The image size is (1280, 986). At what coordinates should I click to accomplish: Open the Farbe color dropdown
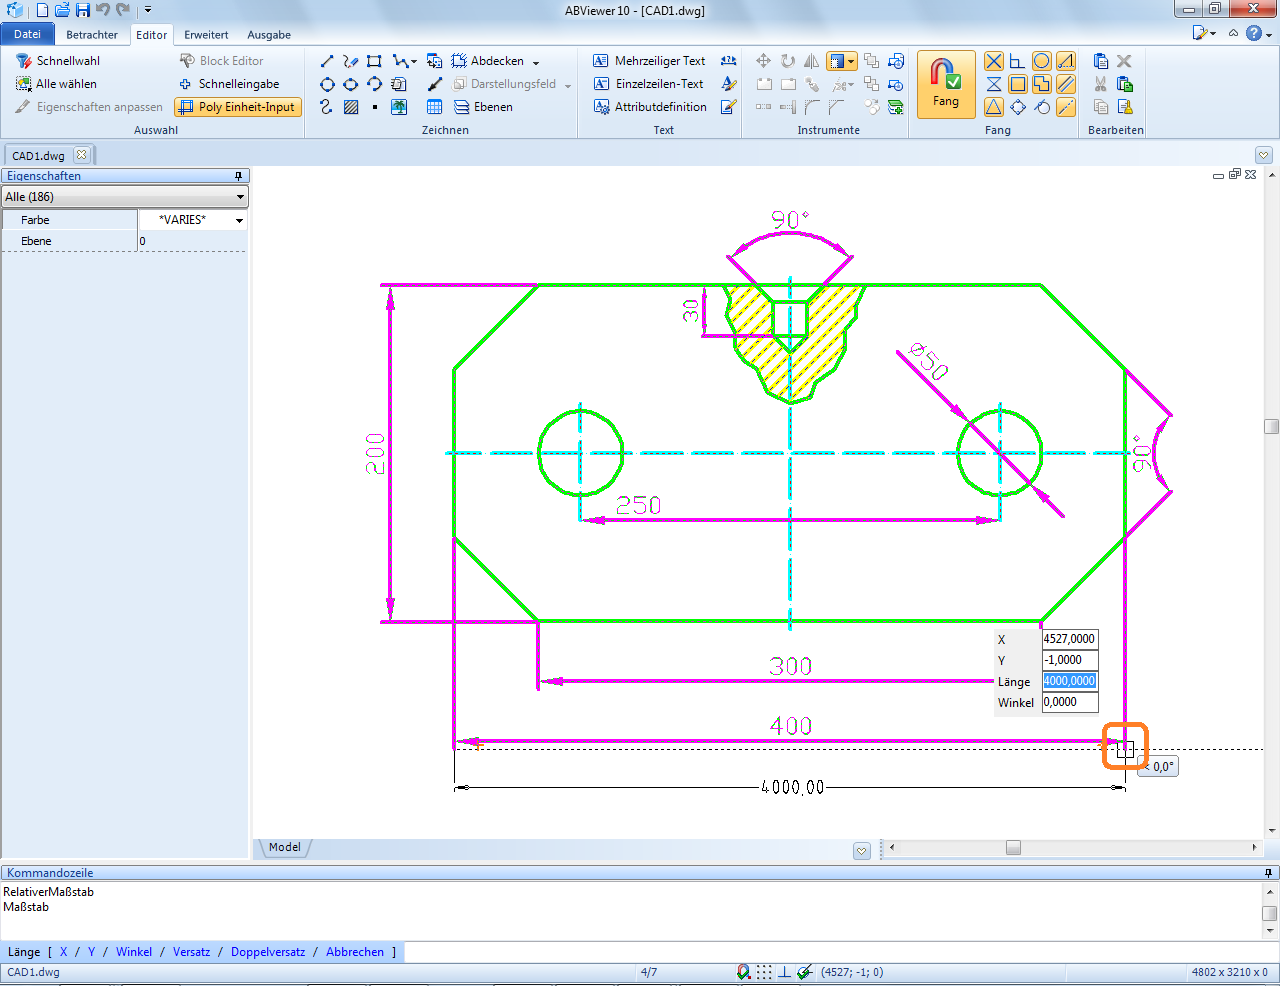click(x=239, y=220)
